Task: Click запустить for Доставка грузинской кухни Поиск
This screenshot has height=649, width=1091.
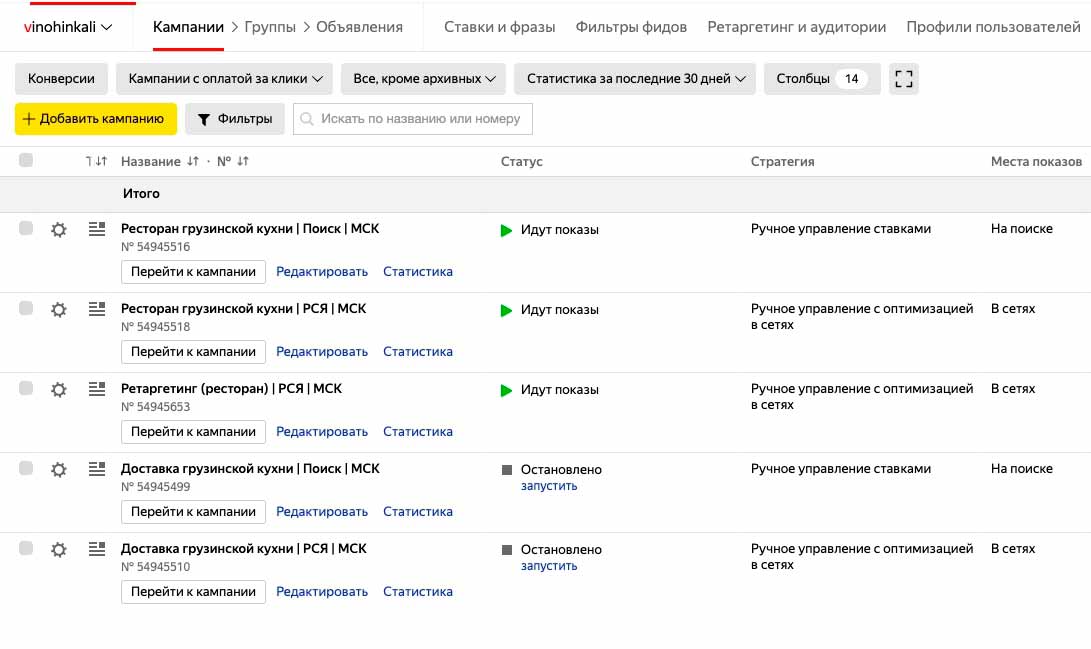Action: pos(549,486)
